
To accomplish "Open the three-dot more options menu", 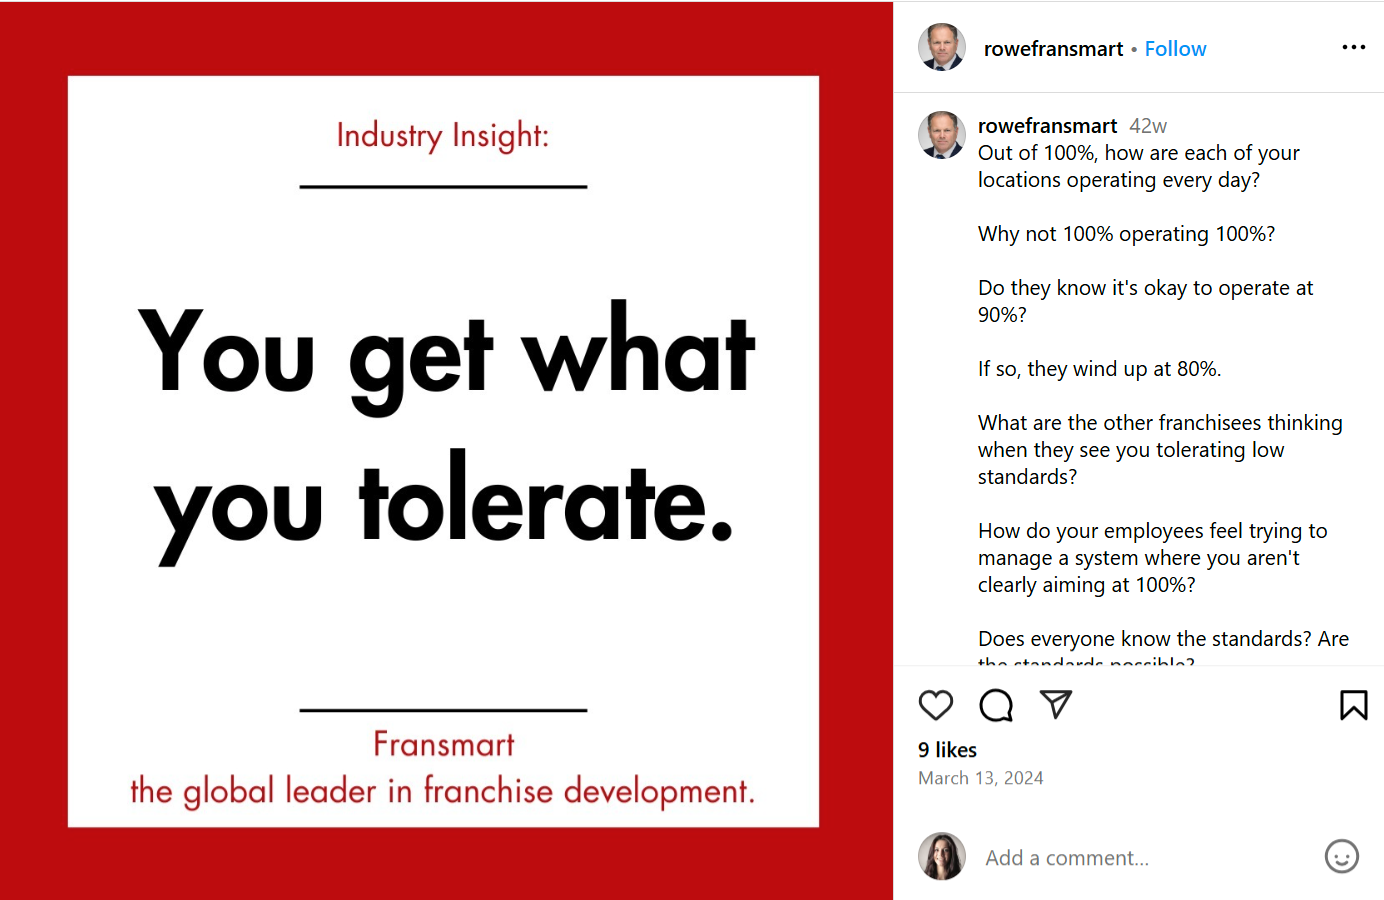I will (x=1353, y=47).
